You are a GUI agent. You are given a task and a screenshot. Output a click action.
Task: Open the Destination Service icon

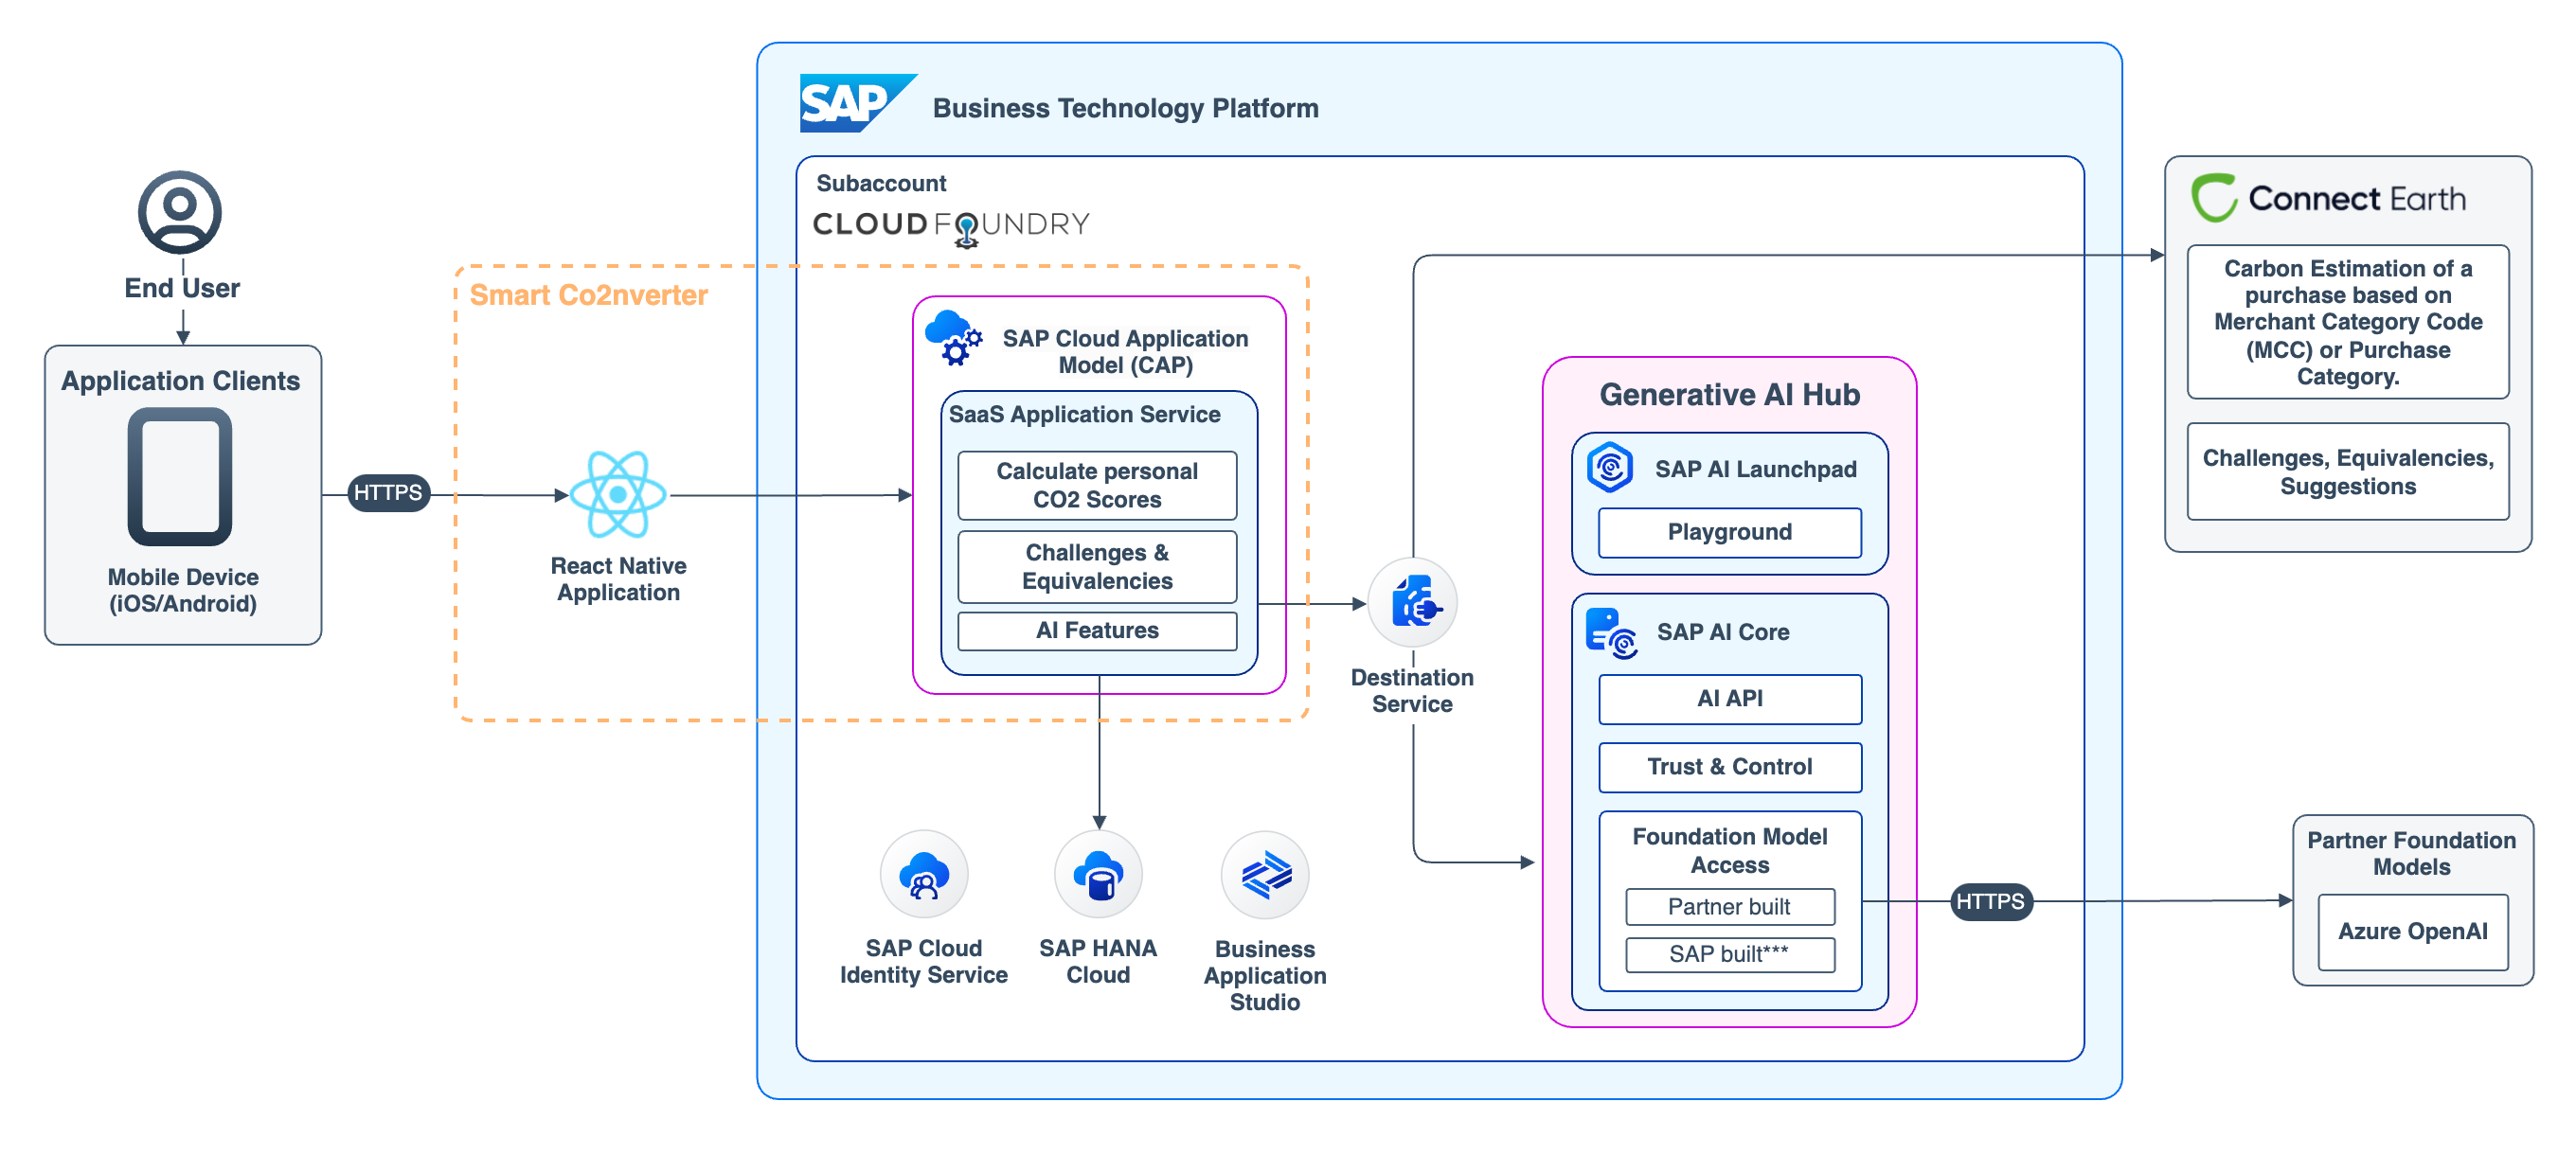[1412, 602]
